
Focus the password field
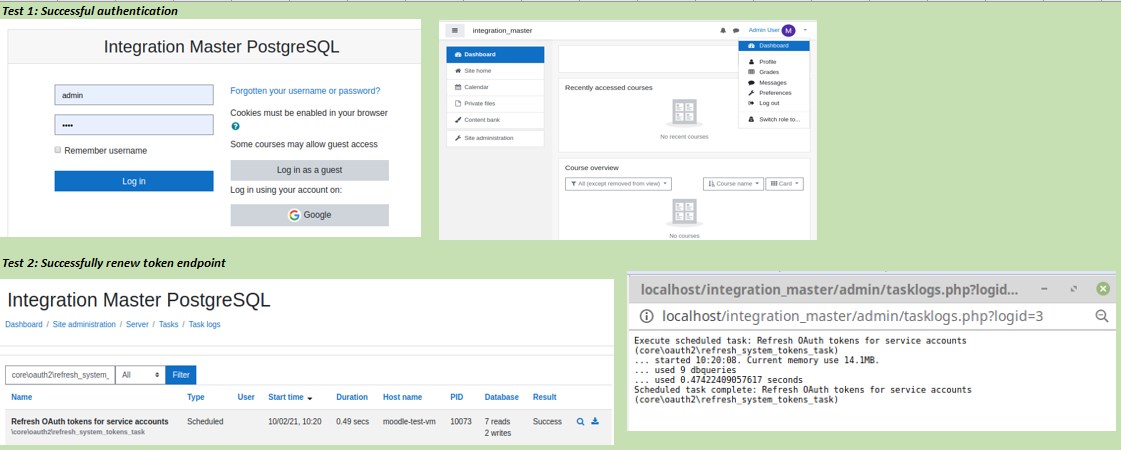(x=134, y=125)
